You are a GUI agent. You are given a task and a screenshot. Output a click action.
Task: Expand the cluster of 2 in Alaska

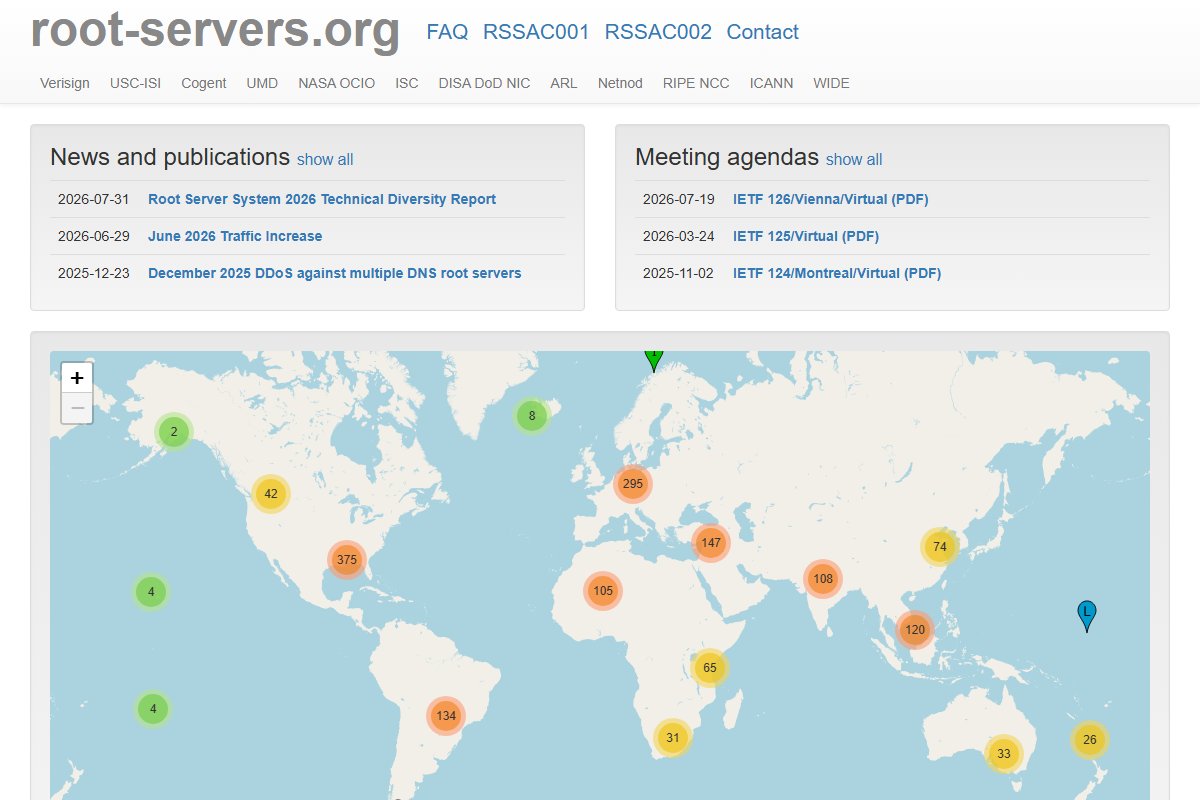pos(174,432)
